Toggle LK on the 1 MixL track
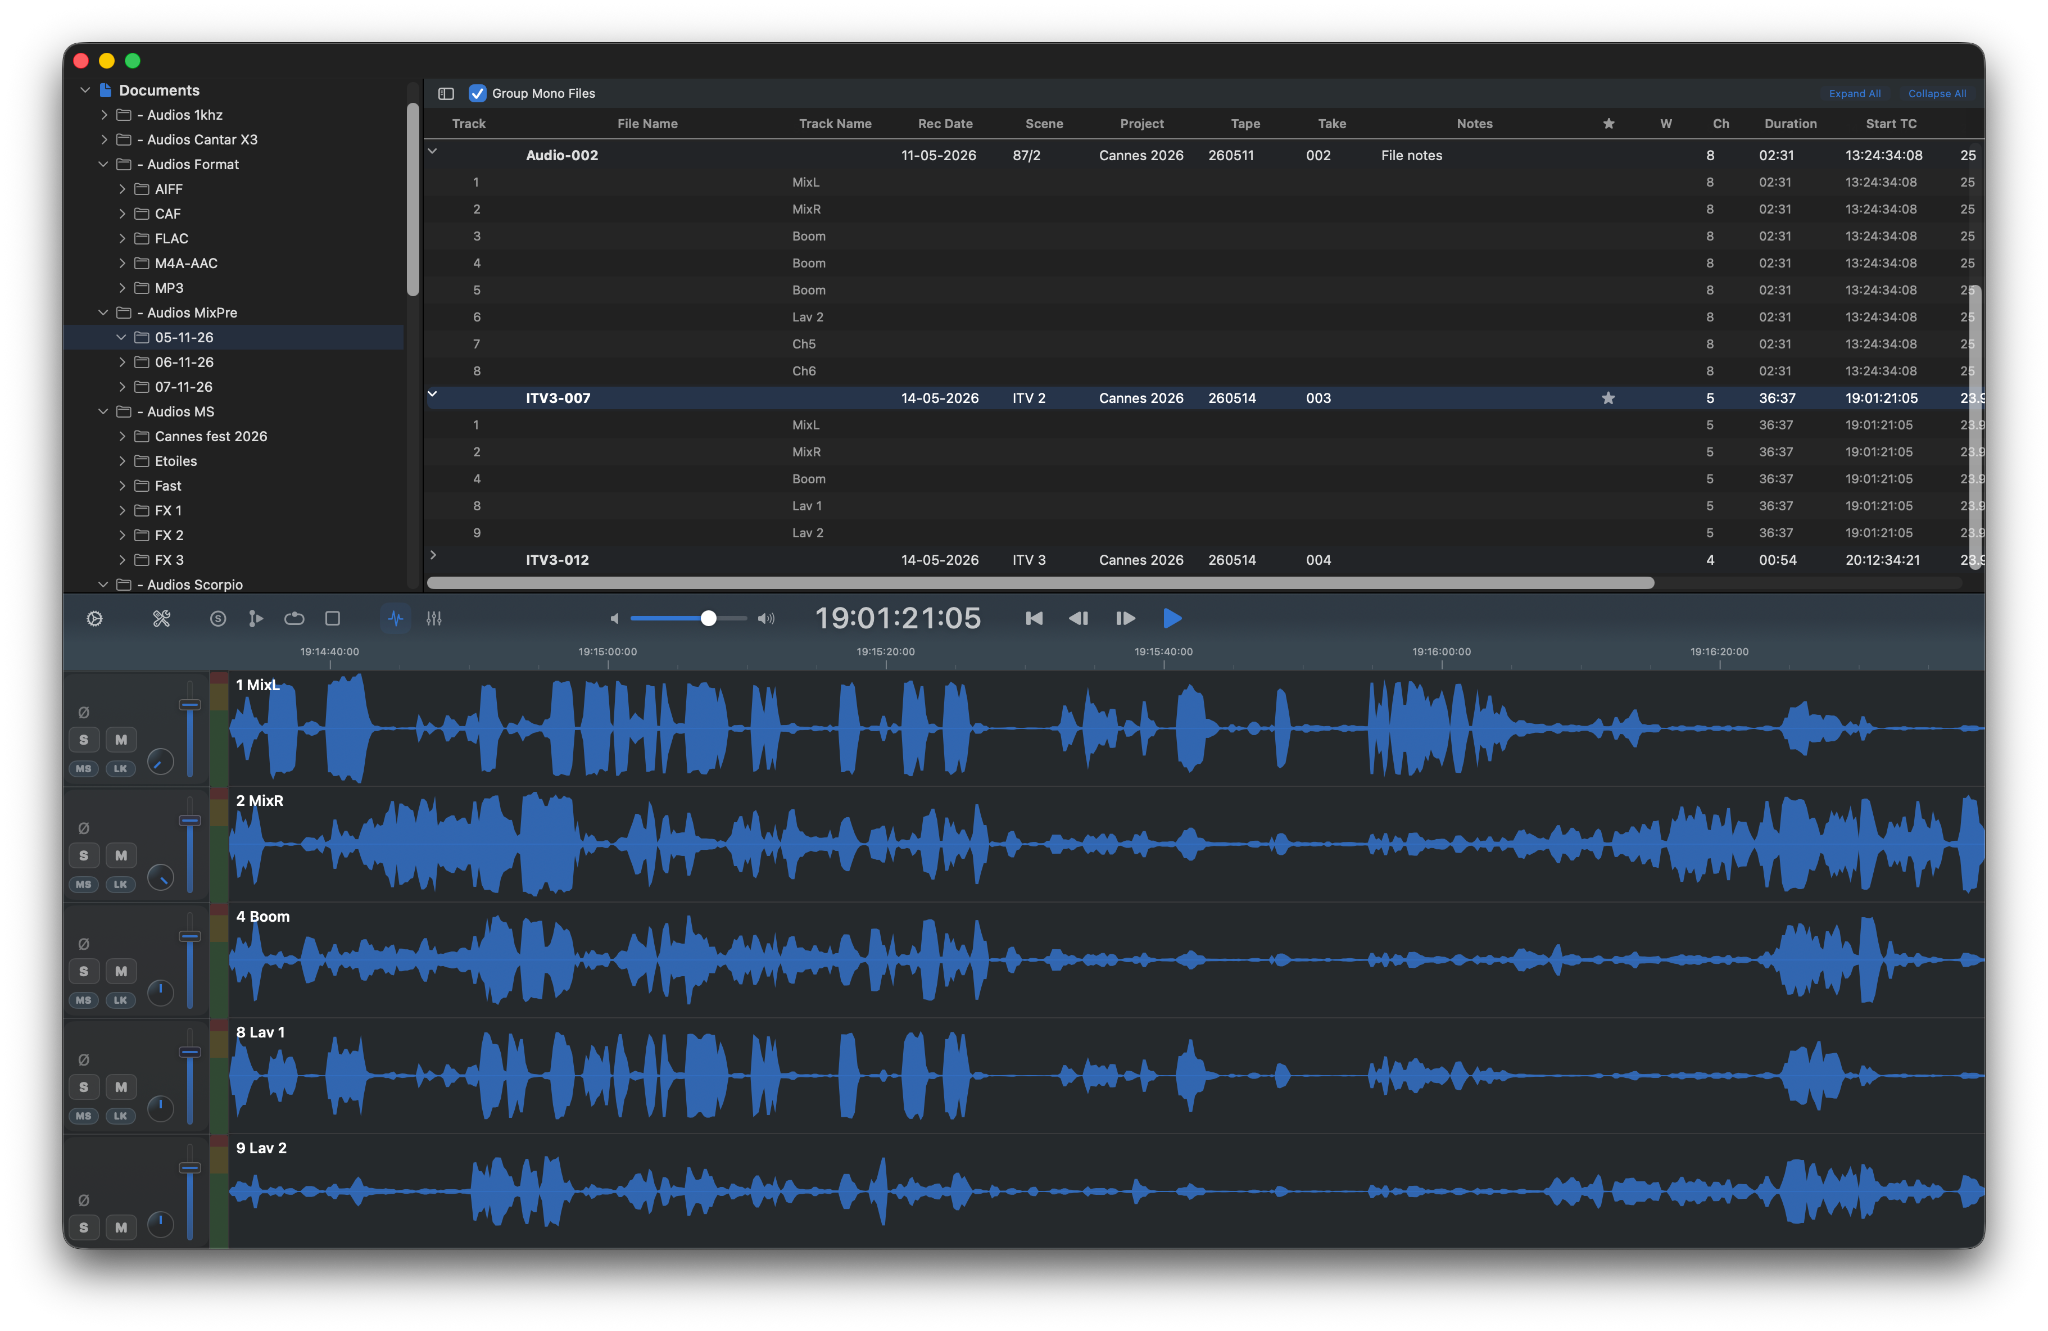This screenshot has width=2048, height=1331. tap(121, 769)
